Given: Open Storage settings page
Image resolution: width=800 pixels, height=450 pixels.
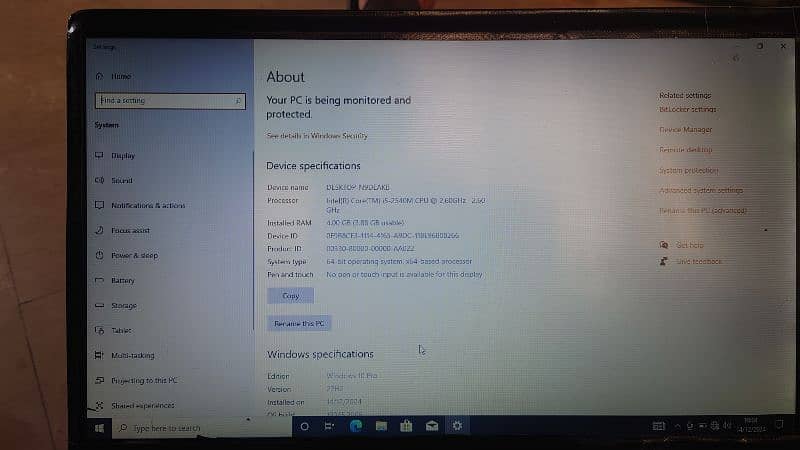Looking at the screenshot, I should (x=123, y=306).
